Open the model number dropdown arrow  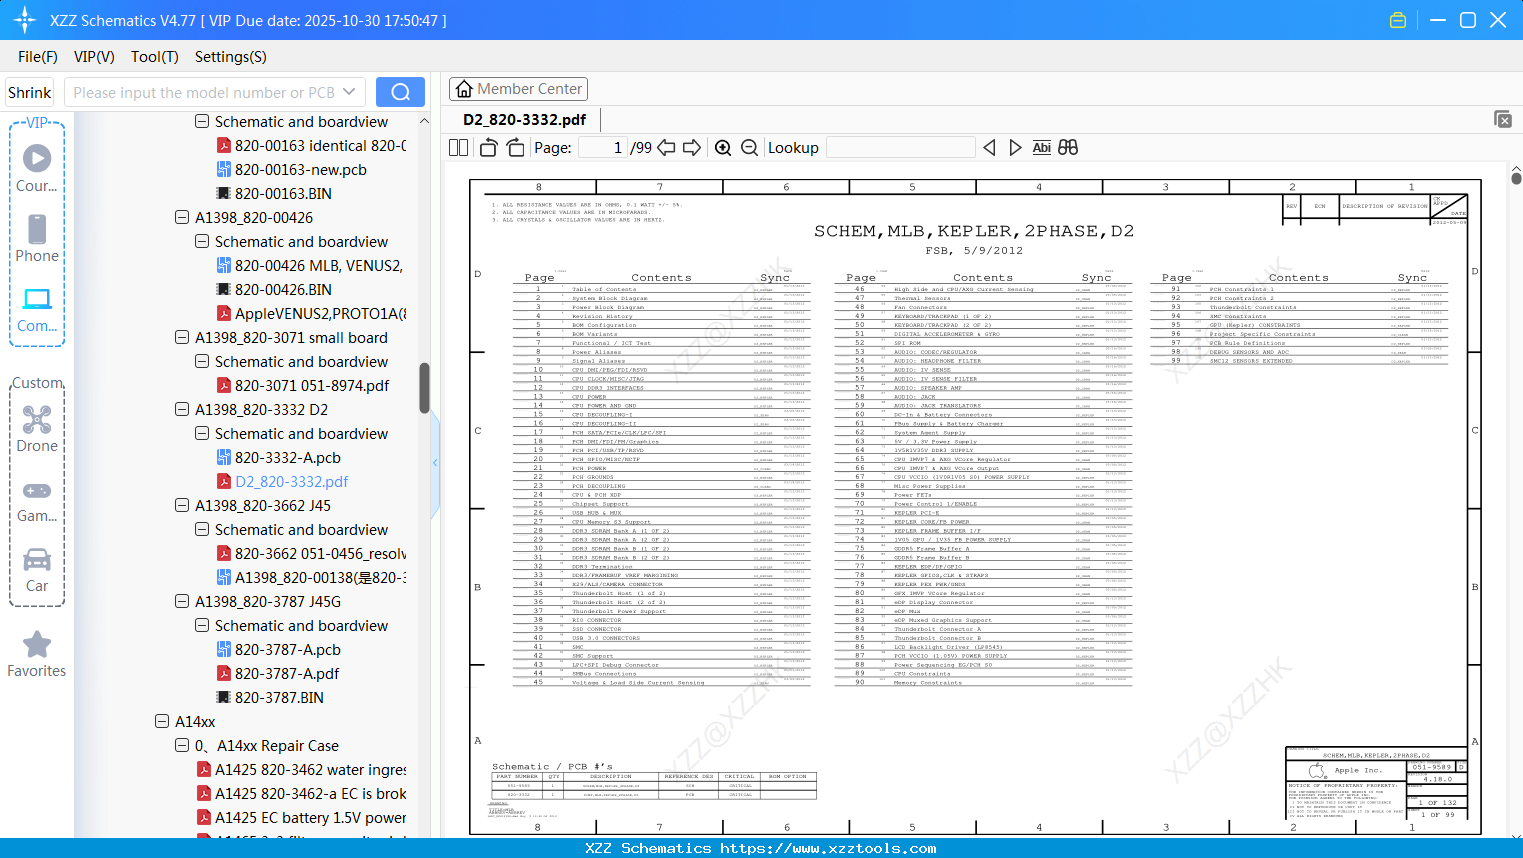pyautogui.click(x=349, y=92)
